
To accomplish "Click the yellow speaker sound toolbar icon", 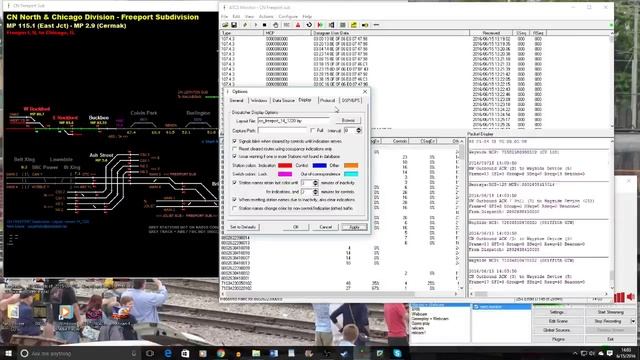I will 365,25.
